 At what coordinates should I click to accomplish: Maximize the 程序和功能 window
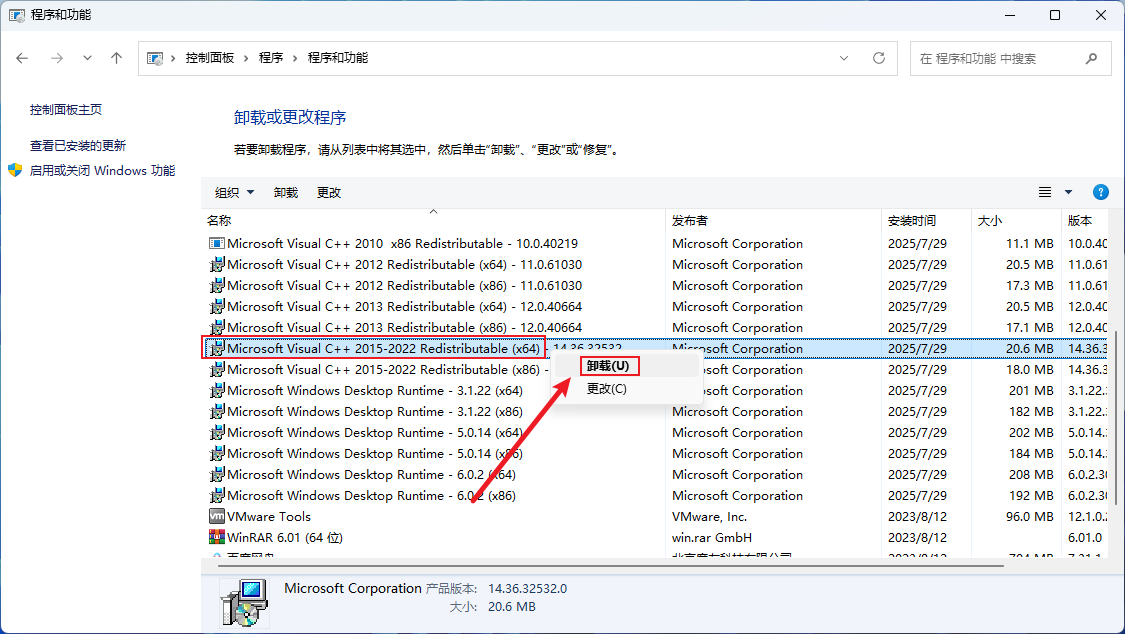coord(1055,15)
